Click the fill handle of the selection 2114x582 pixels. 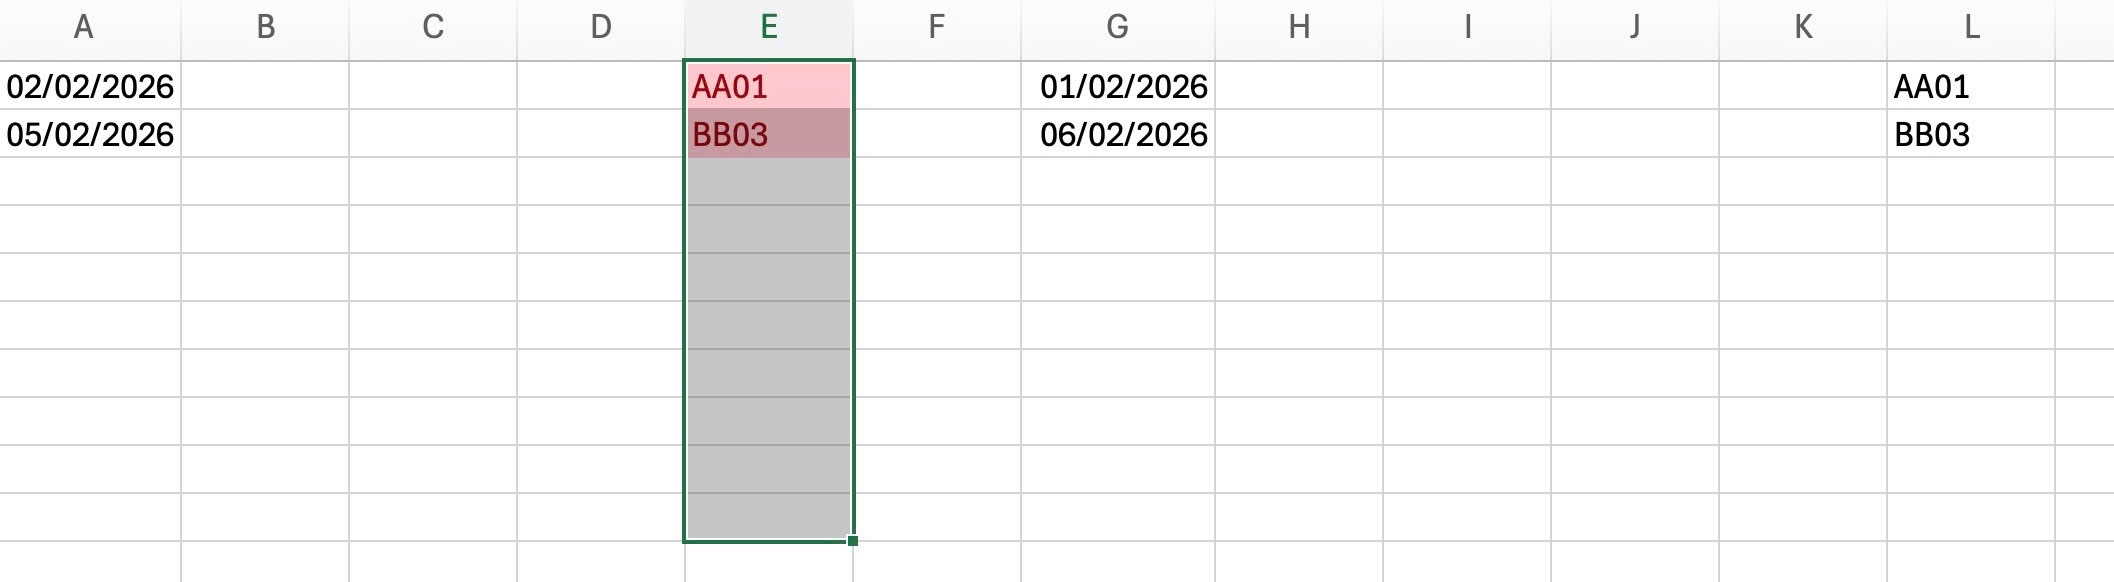tap(853, 541)
